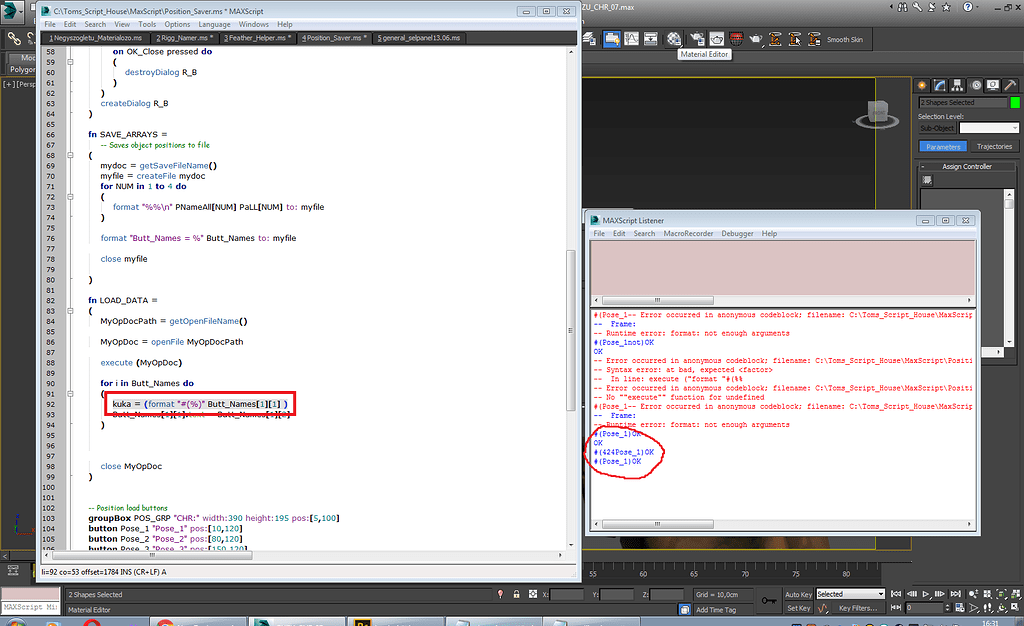Screen dimensions: 1024x626
Task: Click inside the frame number field
Action: [x=924, y=607]
